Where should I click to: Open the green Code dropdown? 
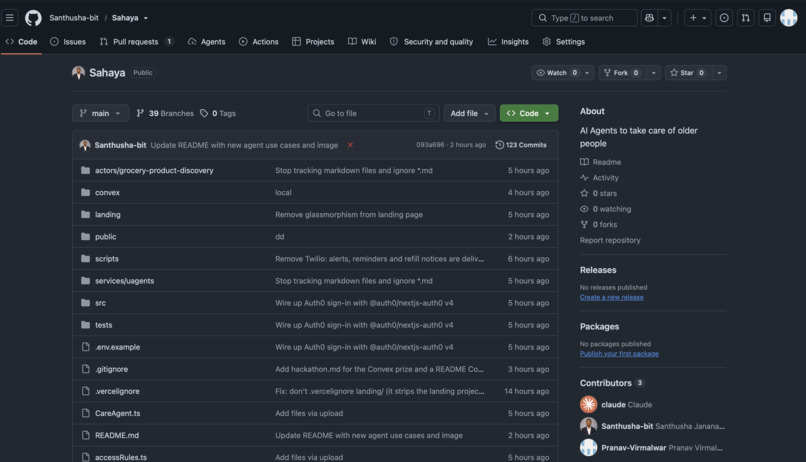[529, 113]
